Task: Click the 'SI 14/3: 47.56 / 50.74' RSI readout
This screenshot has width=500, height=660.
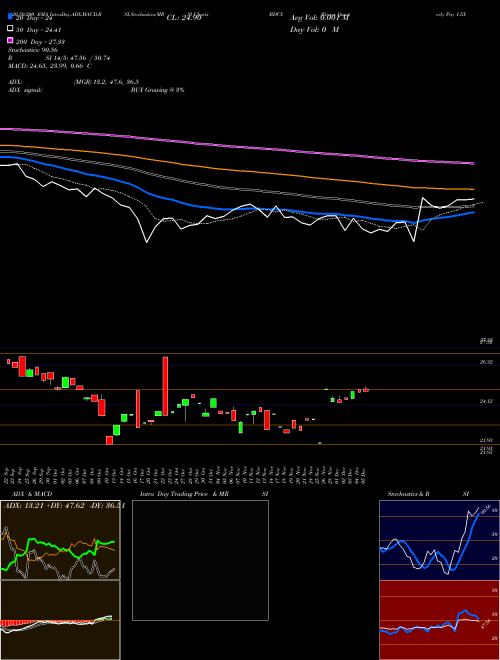Action: click(x=78, y=58)
